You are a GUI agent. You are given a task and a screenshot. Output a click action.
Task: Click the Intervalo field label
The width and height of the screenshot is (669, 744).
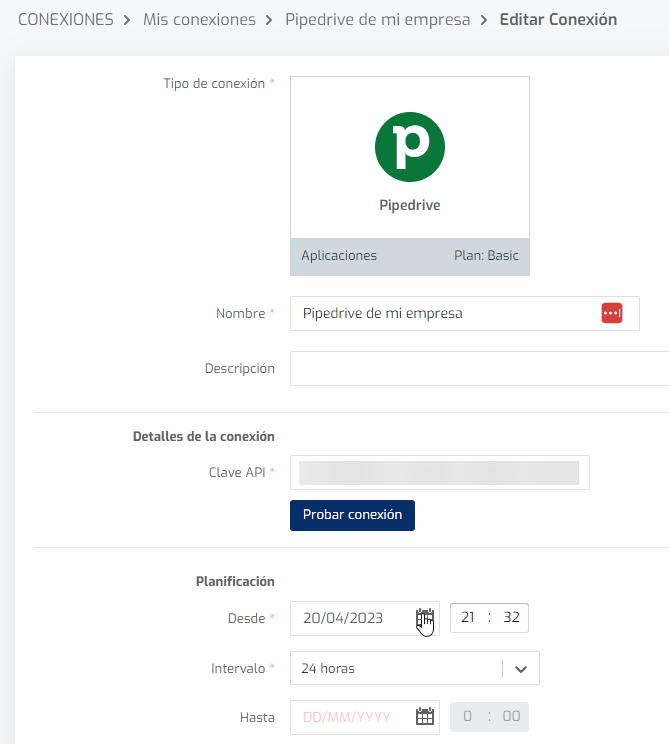point(238,669)
